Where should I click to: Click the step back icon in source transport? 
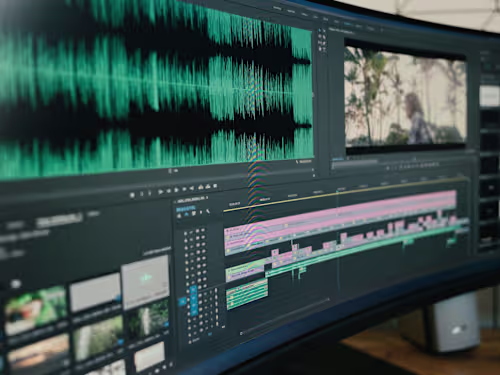[x=168, y=191]
